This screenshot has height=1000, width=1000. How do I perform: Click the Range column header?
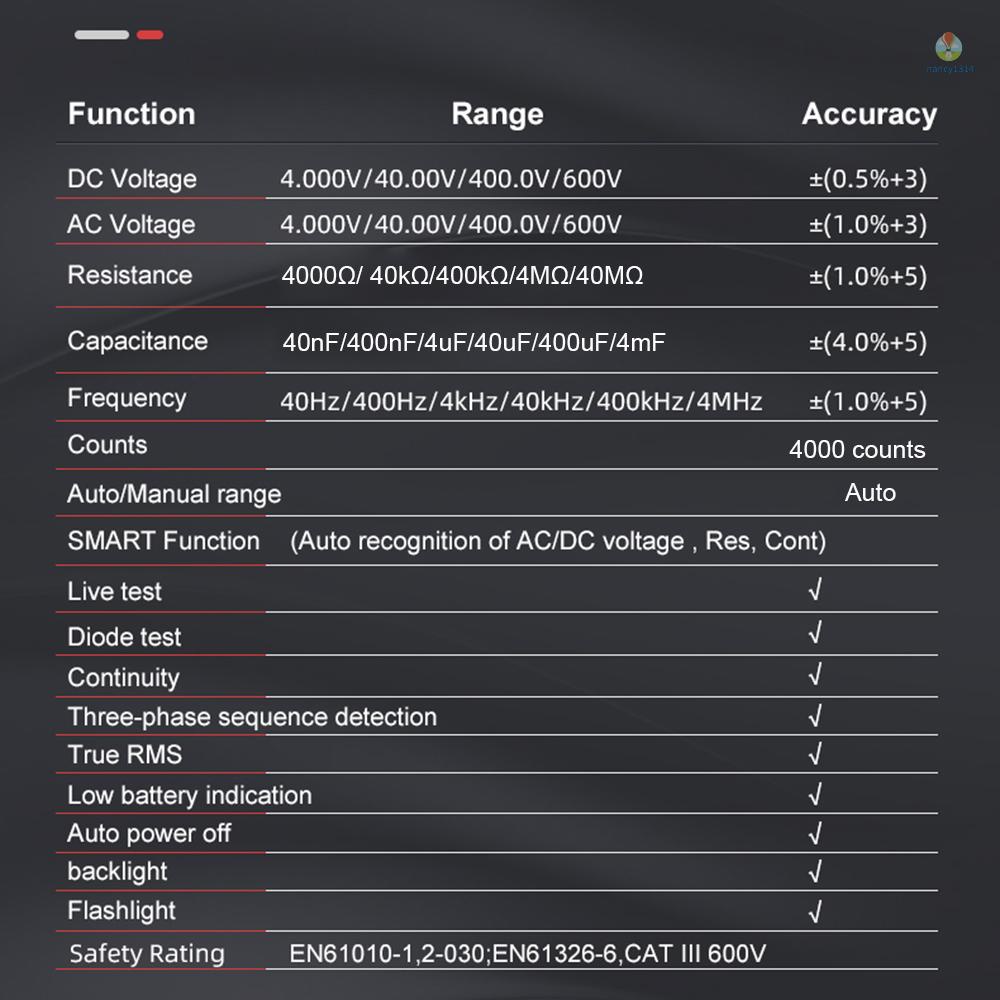(x=497, y=114)
